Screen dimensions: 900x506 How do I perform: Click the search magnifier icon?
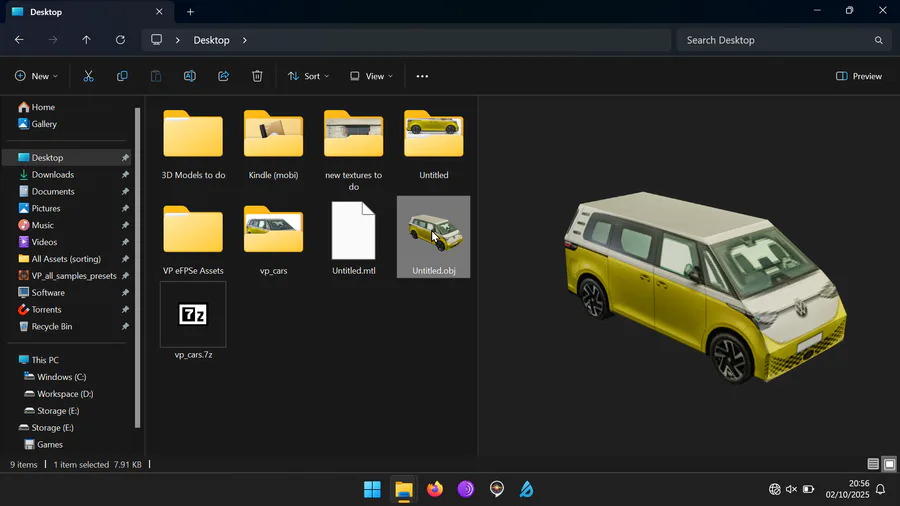click(x=878, y=40)
